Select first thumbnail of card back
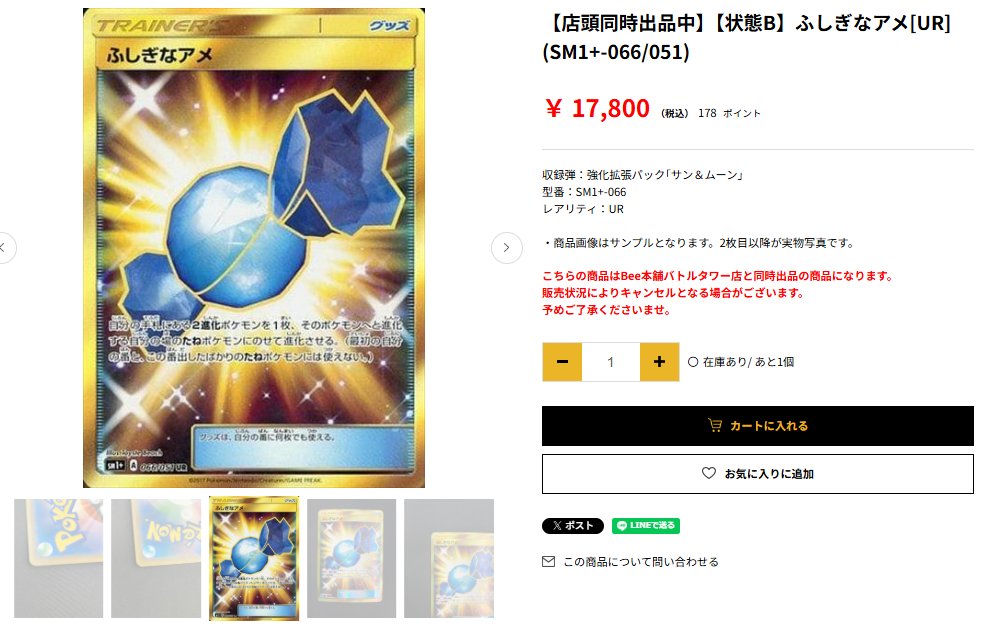 pos(58,558)
